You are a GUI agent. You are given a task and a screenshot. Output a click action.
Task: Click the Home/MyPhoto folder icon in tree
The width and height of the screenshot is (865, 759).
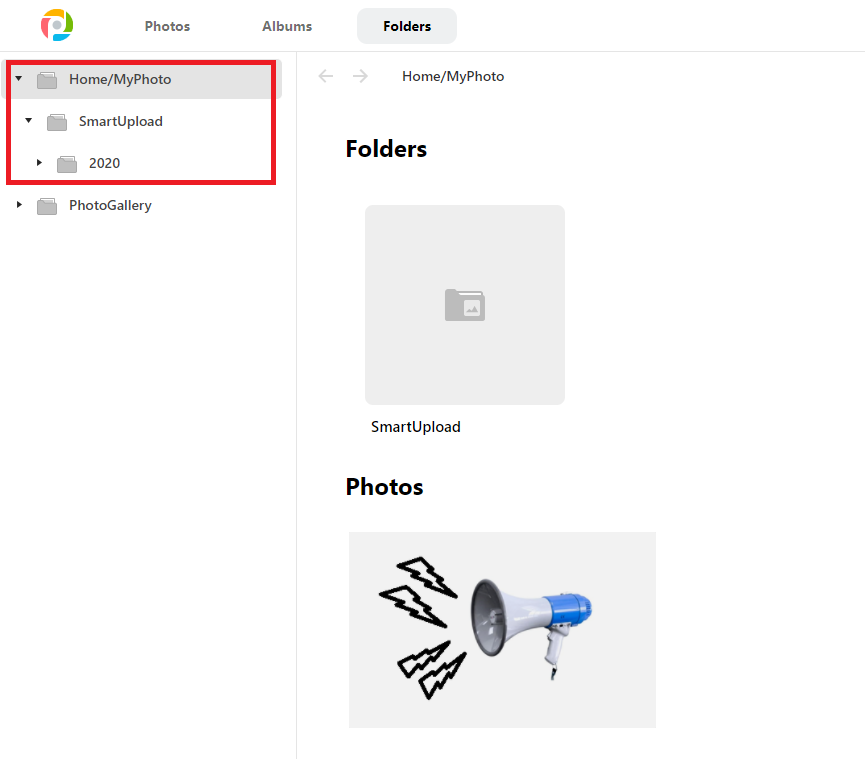click(47, 80)
